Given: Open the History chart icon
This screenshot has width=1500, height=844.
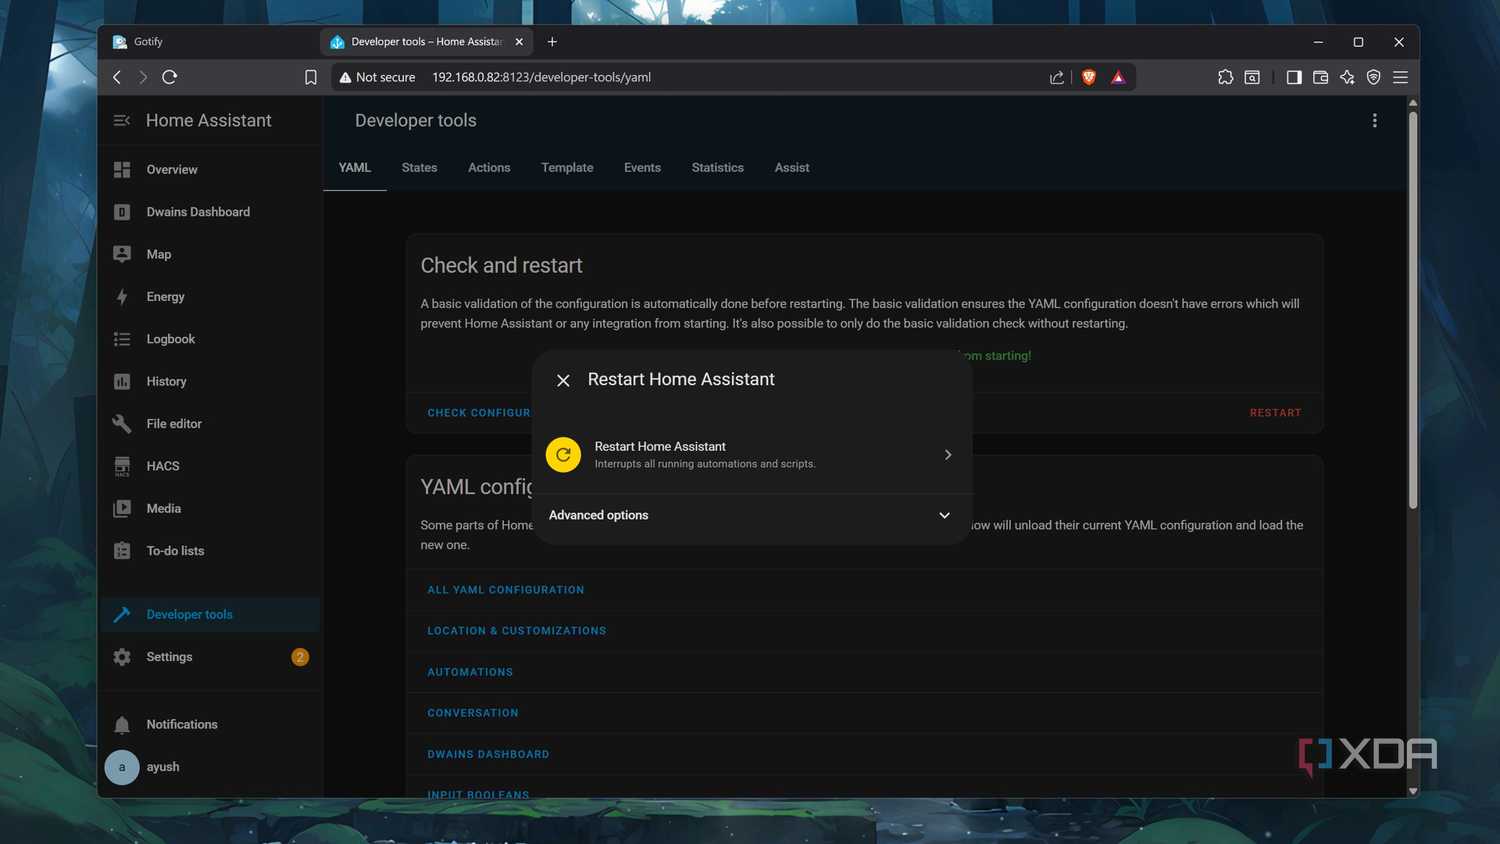Looking at the screenshot, I should 122,381.
